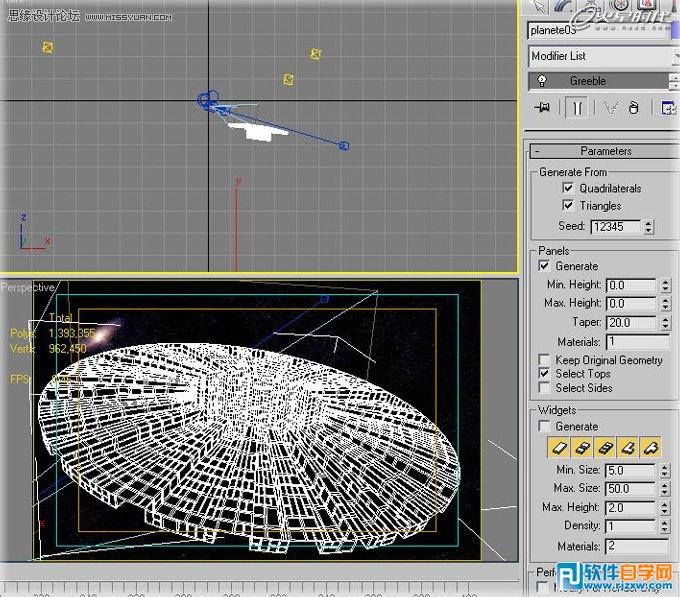The width and height of the screenshot is (680, 597).
Task: Click the Polys count 1,393,355
Action: point(72,333)
